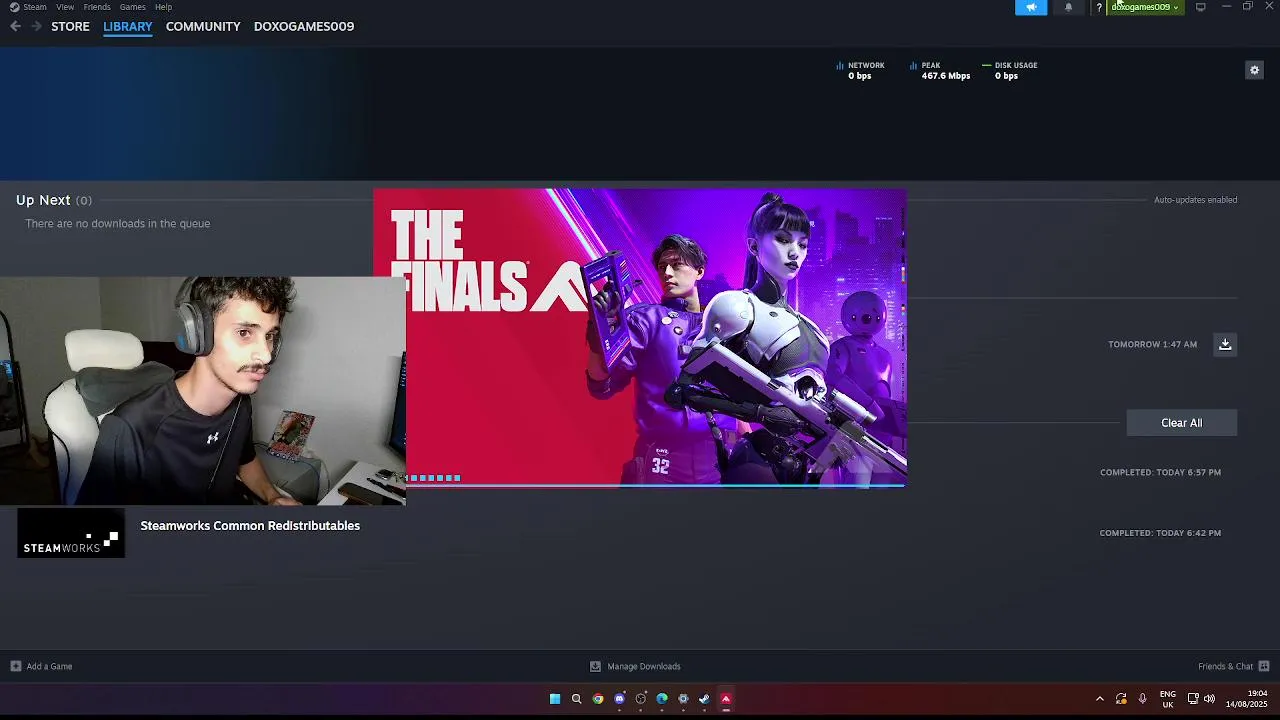Click the NETWORK 0 bps stat
Screen dimensions: 1280x720
860,70
